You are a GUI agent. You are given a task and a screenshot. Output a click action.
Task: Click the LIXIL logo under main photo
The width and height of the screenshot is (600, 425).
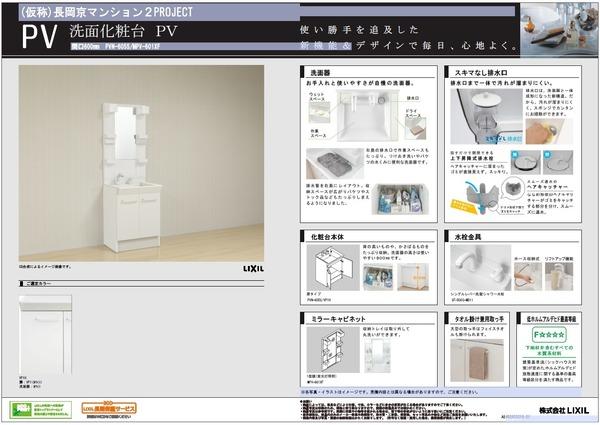(x=253, y=269)
